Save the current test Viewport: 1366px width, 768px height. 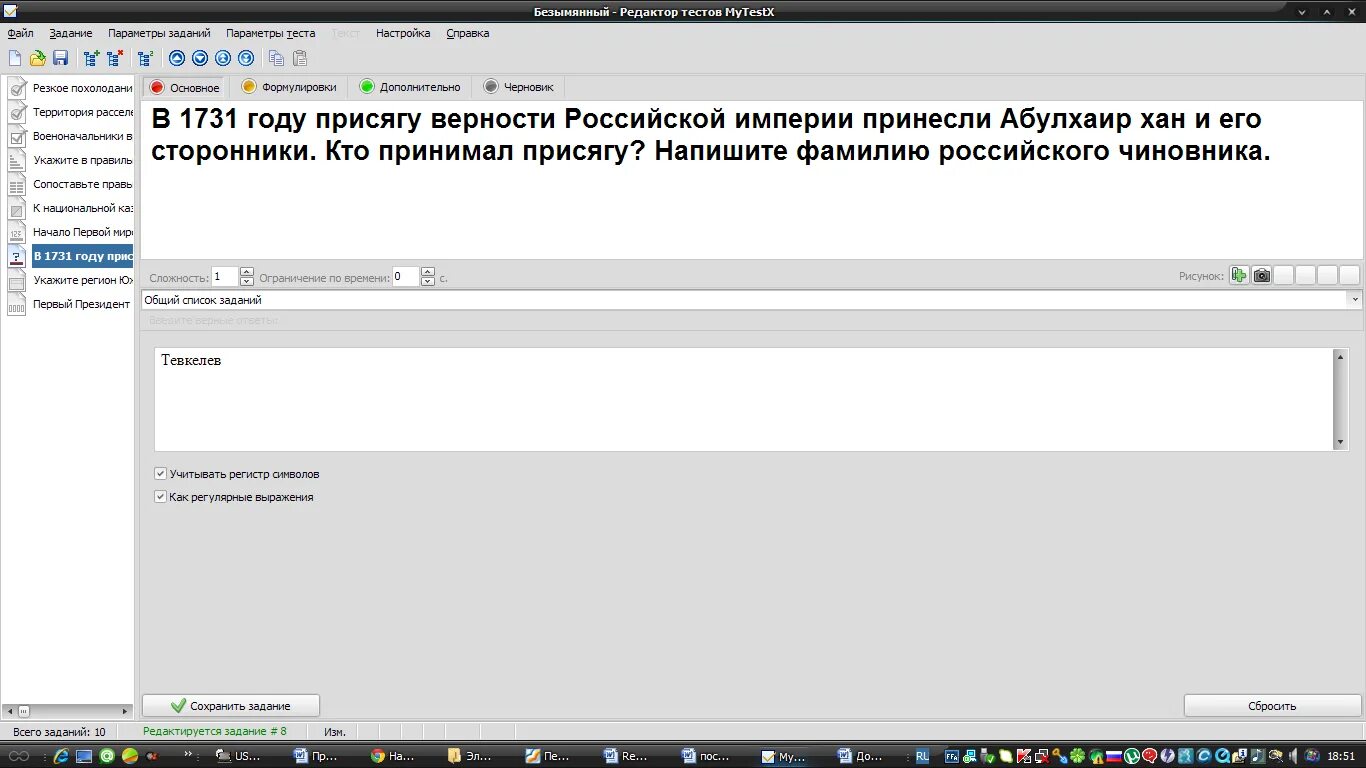60,58
